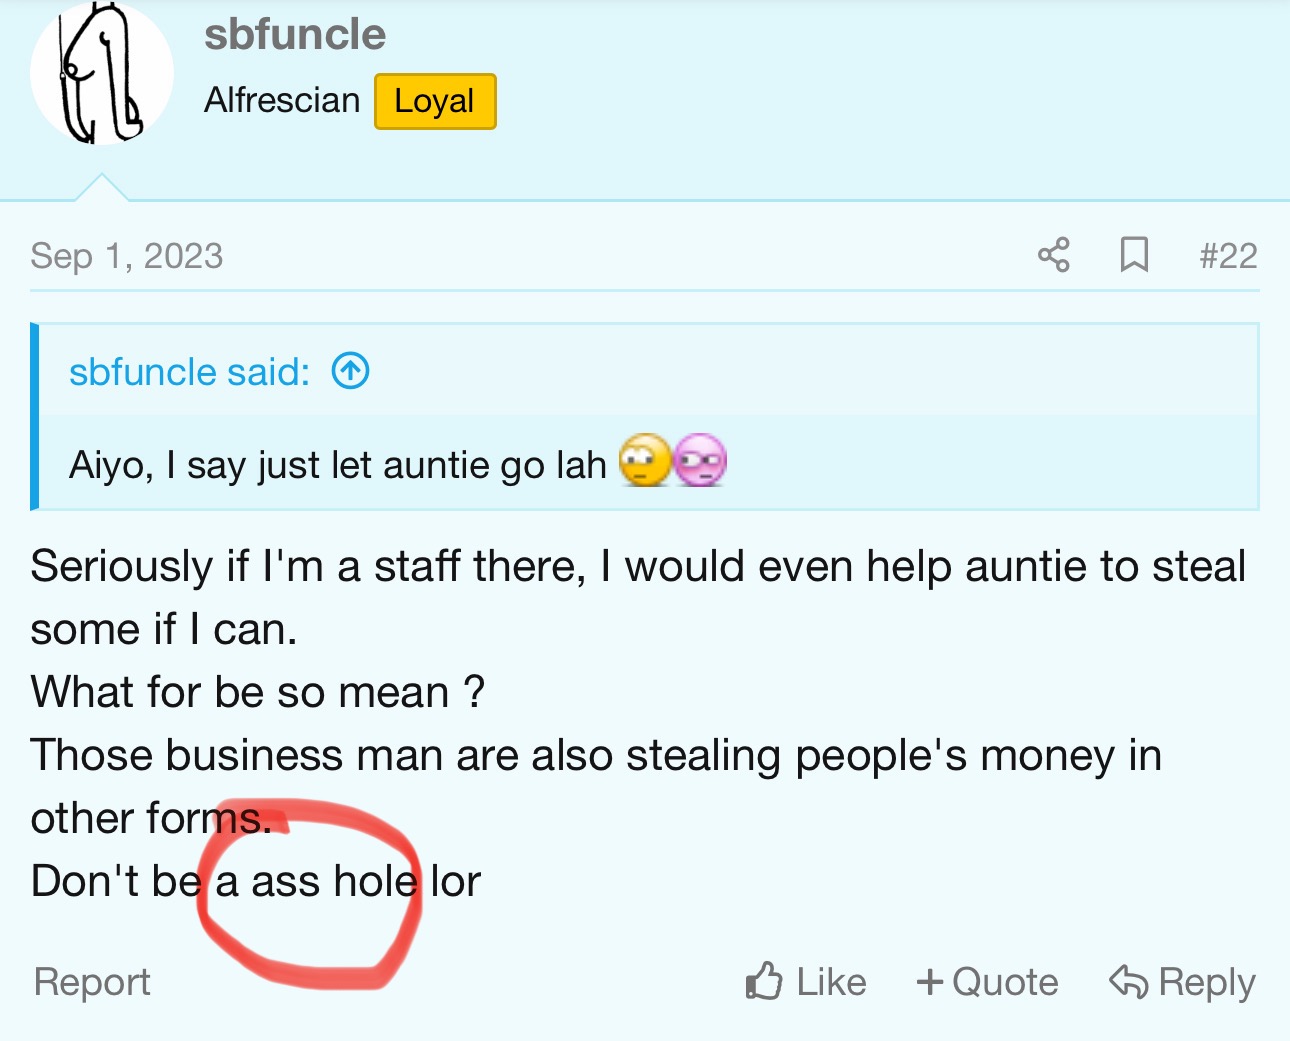Add the post using +Quote
The height and width of the screenshot is (1041, 1290).
click(987, 982)
